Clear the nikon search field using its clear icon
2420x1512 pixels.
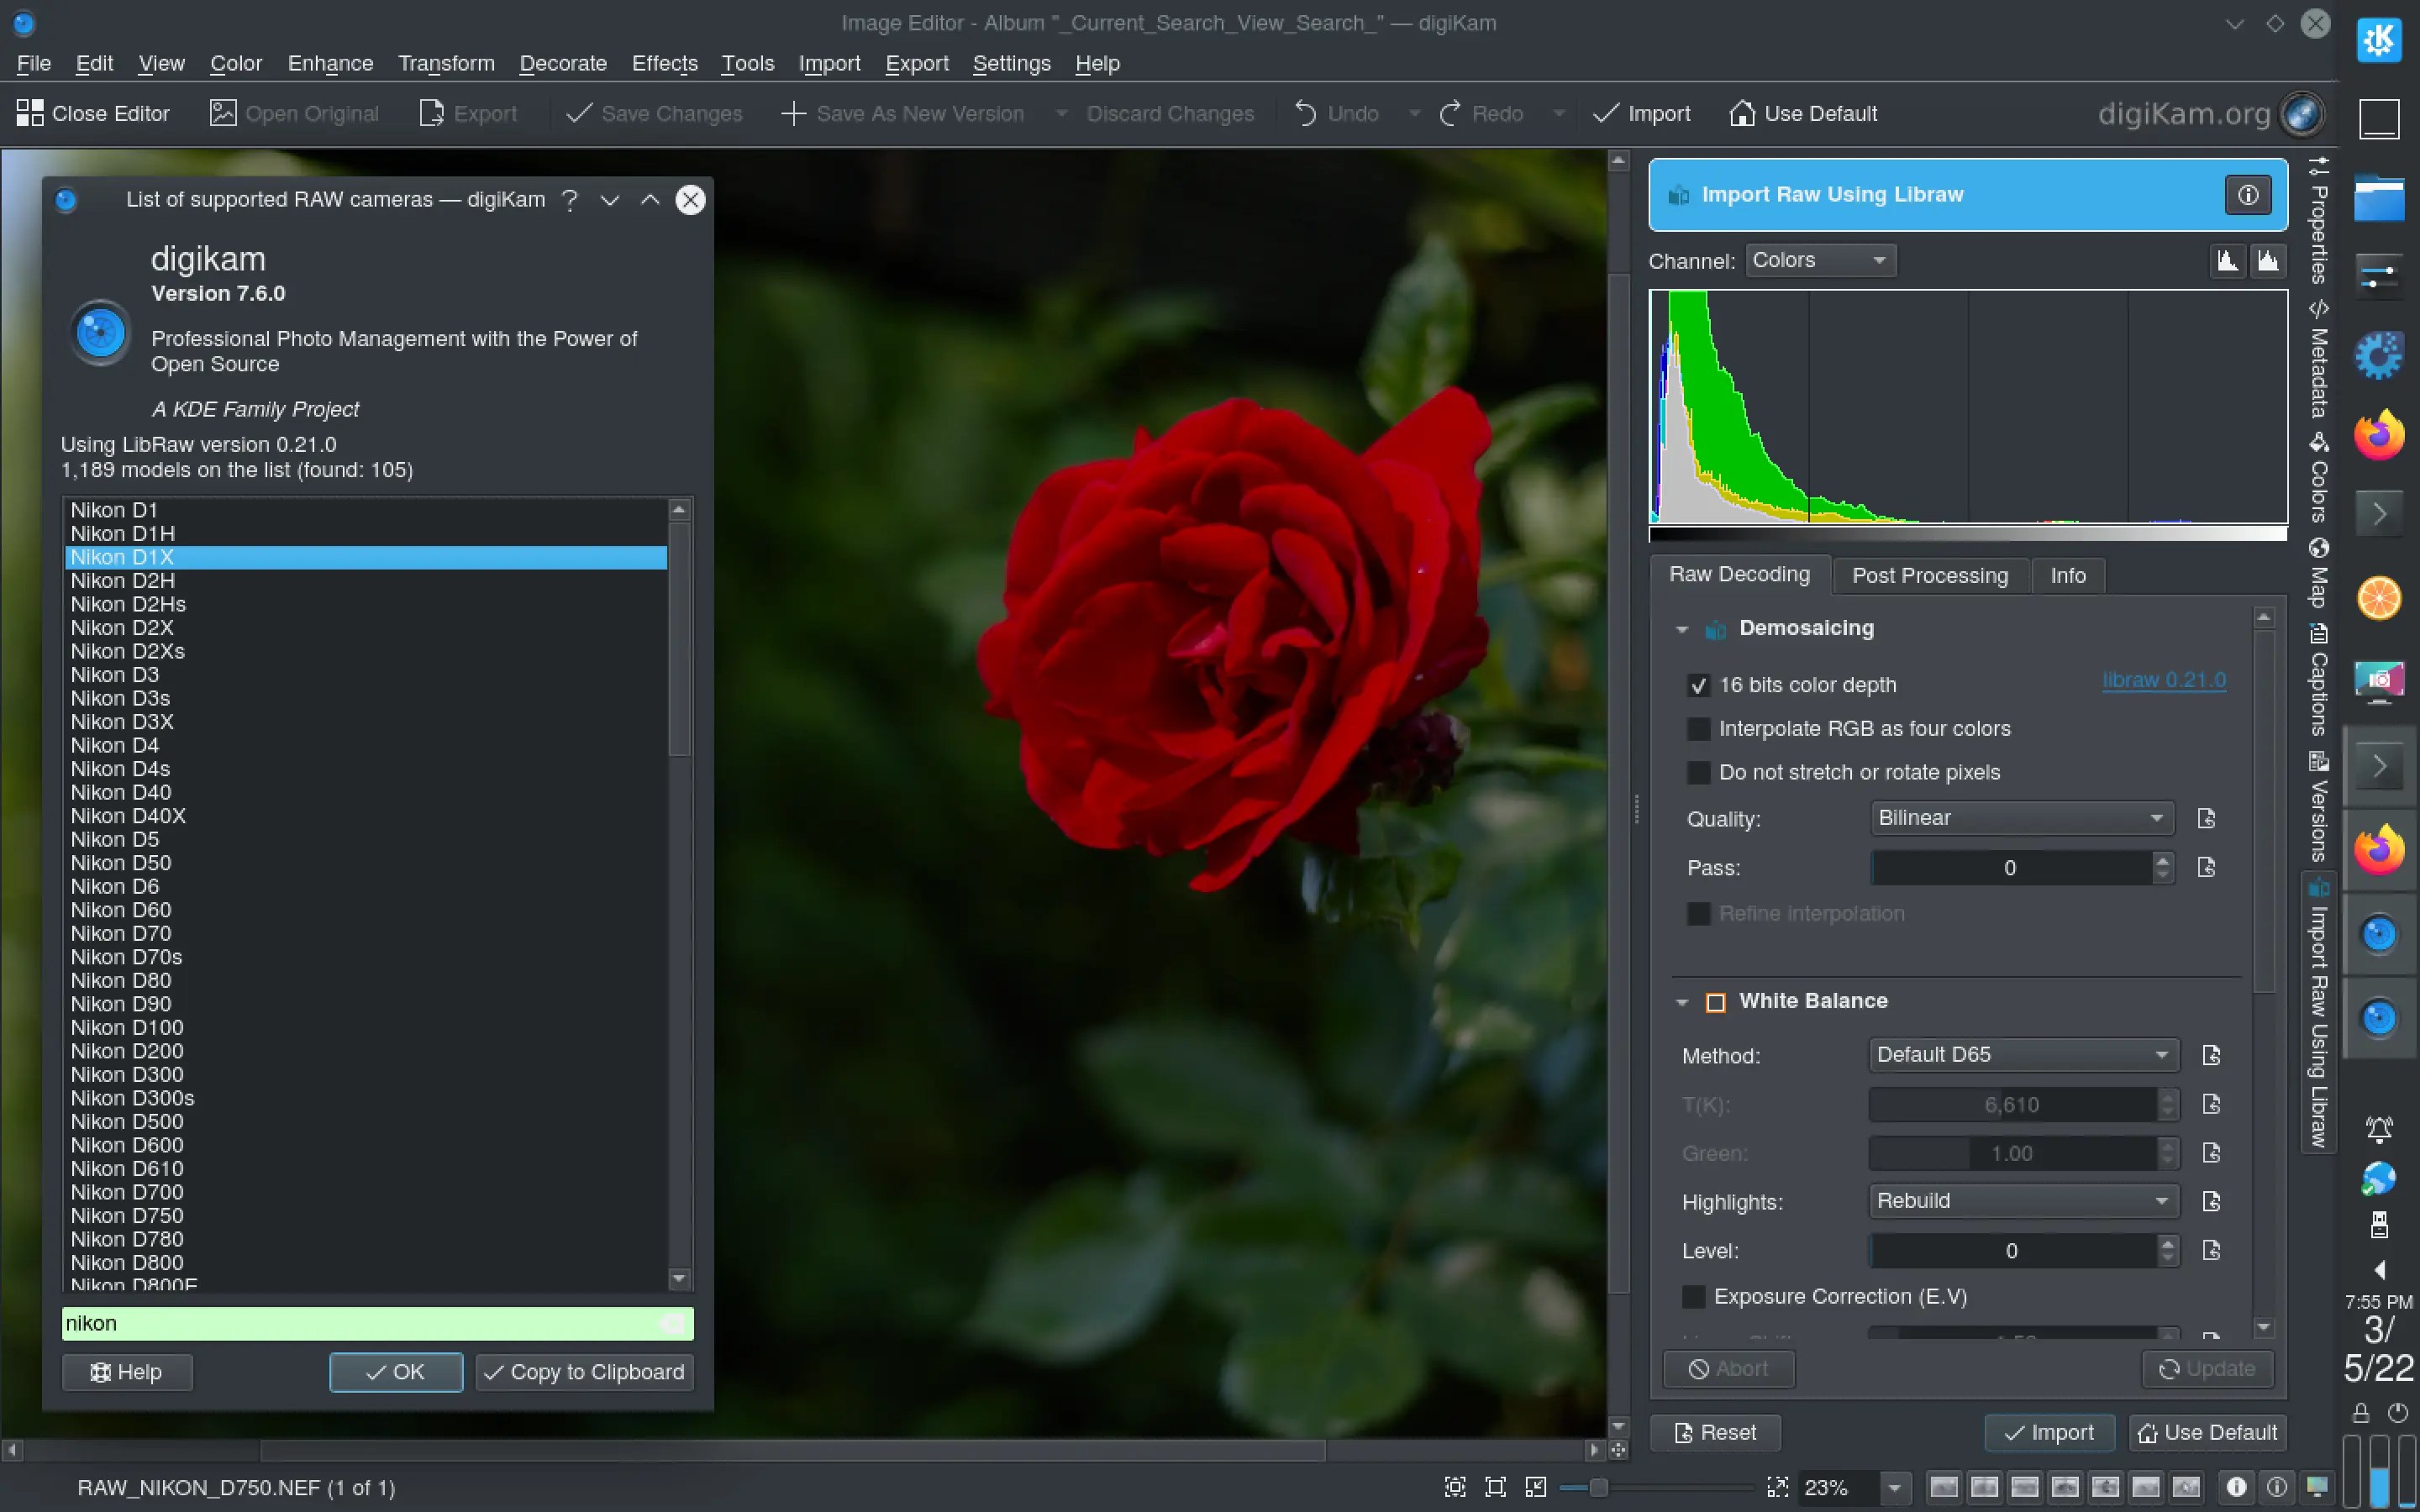tap(672, 1322)
